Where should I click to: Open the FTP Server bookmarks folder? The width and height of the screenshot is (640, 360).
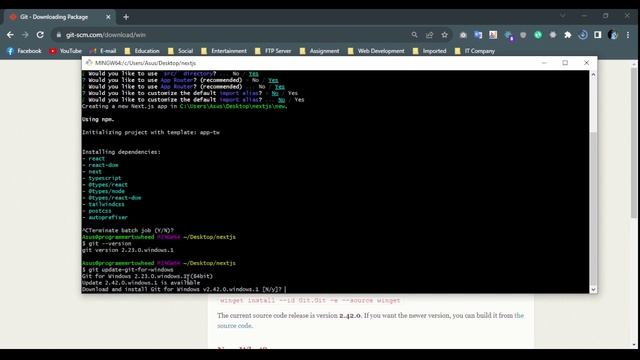pyautogui.click(x=273, y=51)
